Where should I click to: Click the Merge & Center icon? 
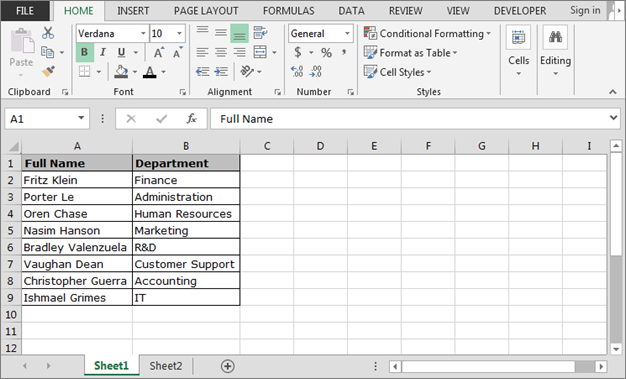pos(260,52)
